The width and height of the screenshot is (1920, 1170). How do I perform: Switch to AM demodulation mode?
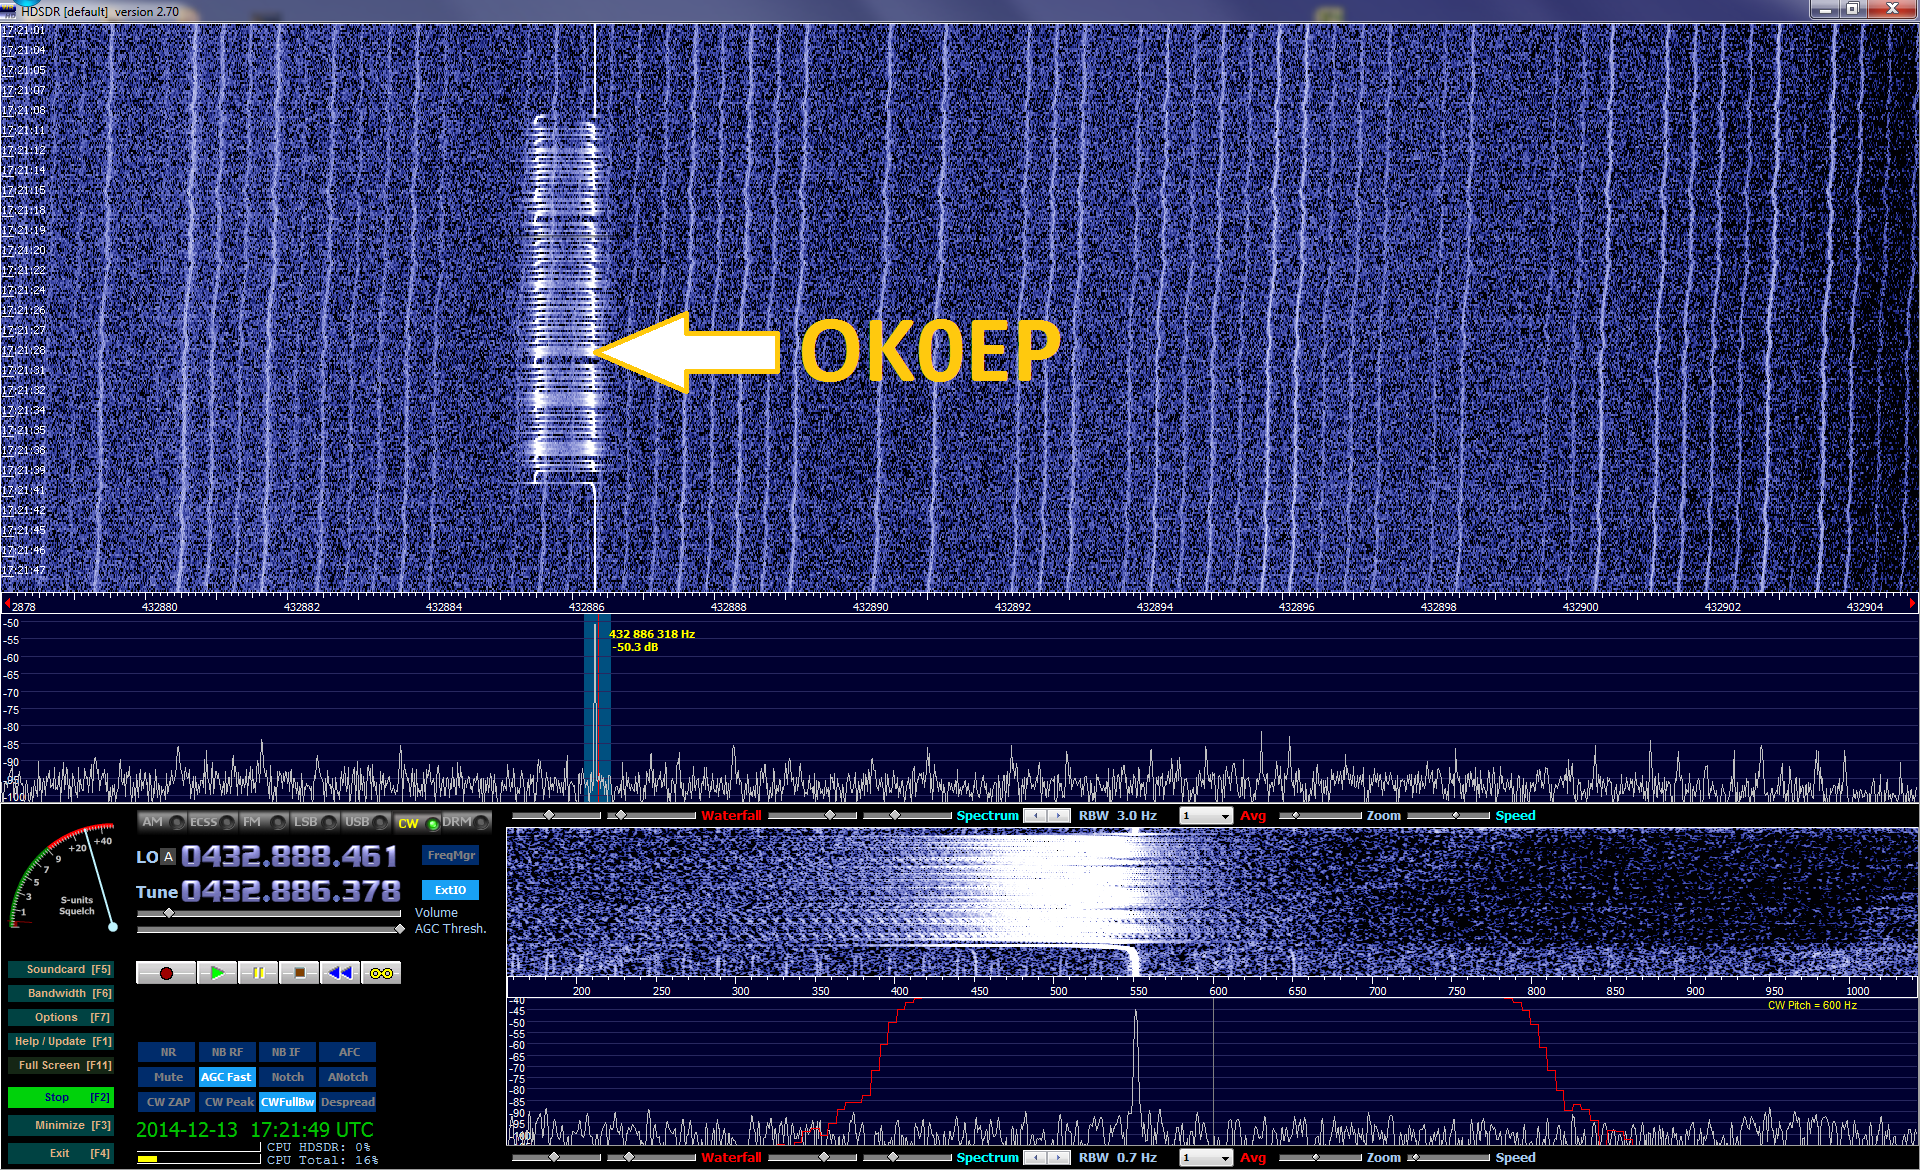pos(153,822)
